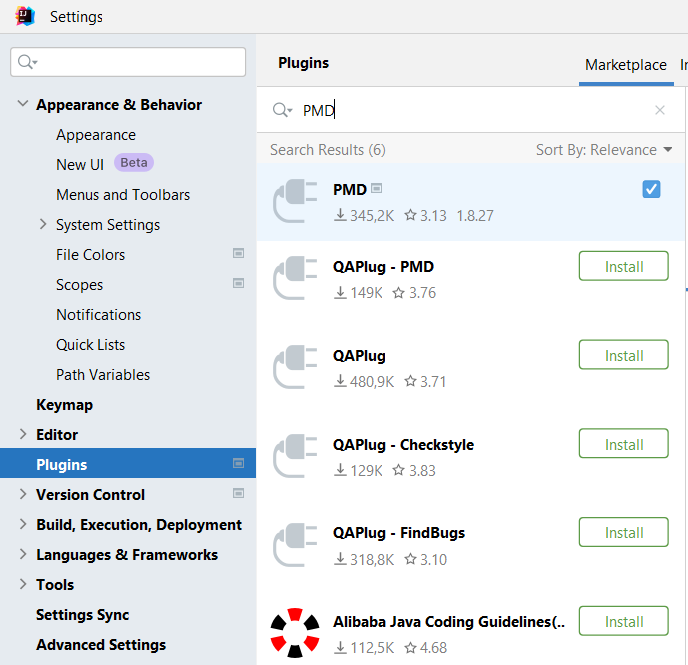Click the QAPlug plugin icon
This screenshot has height=665, width=688.
point(295,367)
